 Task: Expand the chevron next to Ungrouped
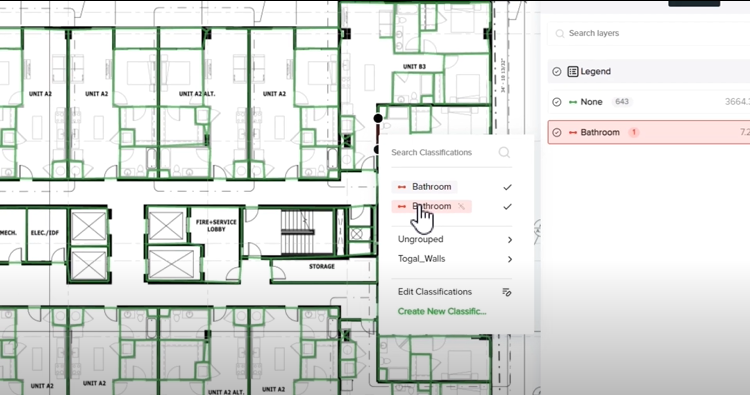pyautogui.click(x=510, y=240)
